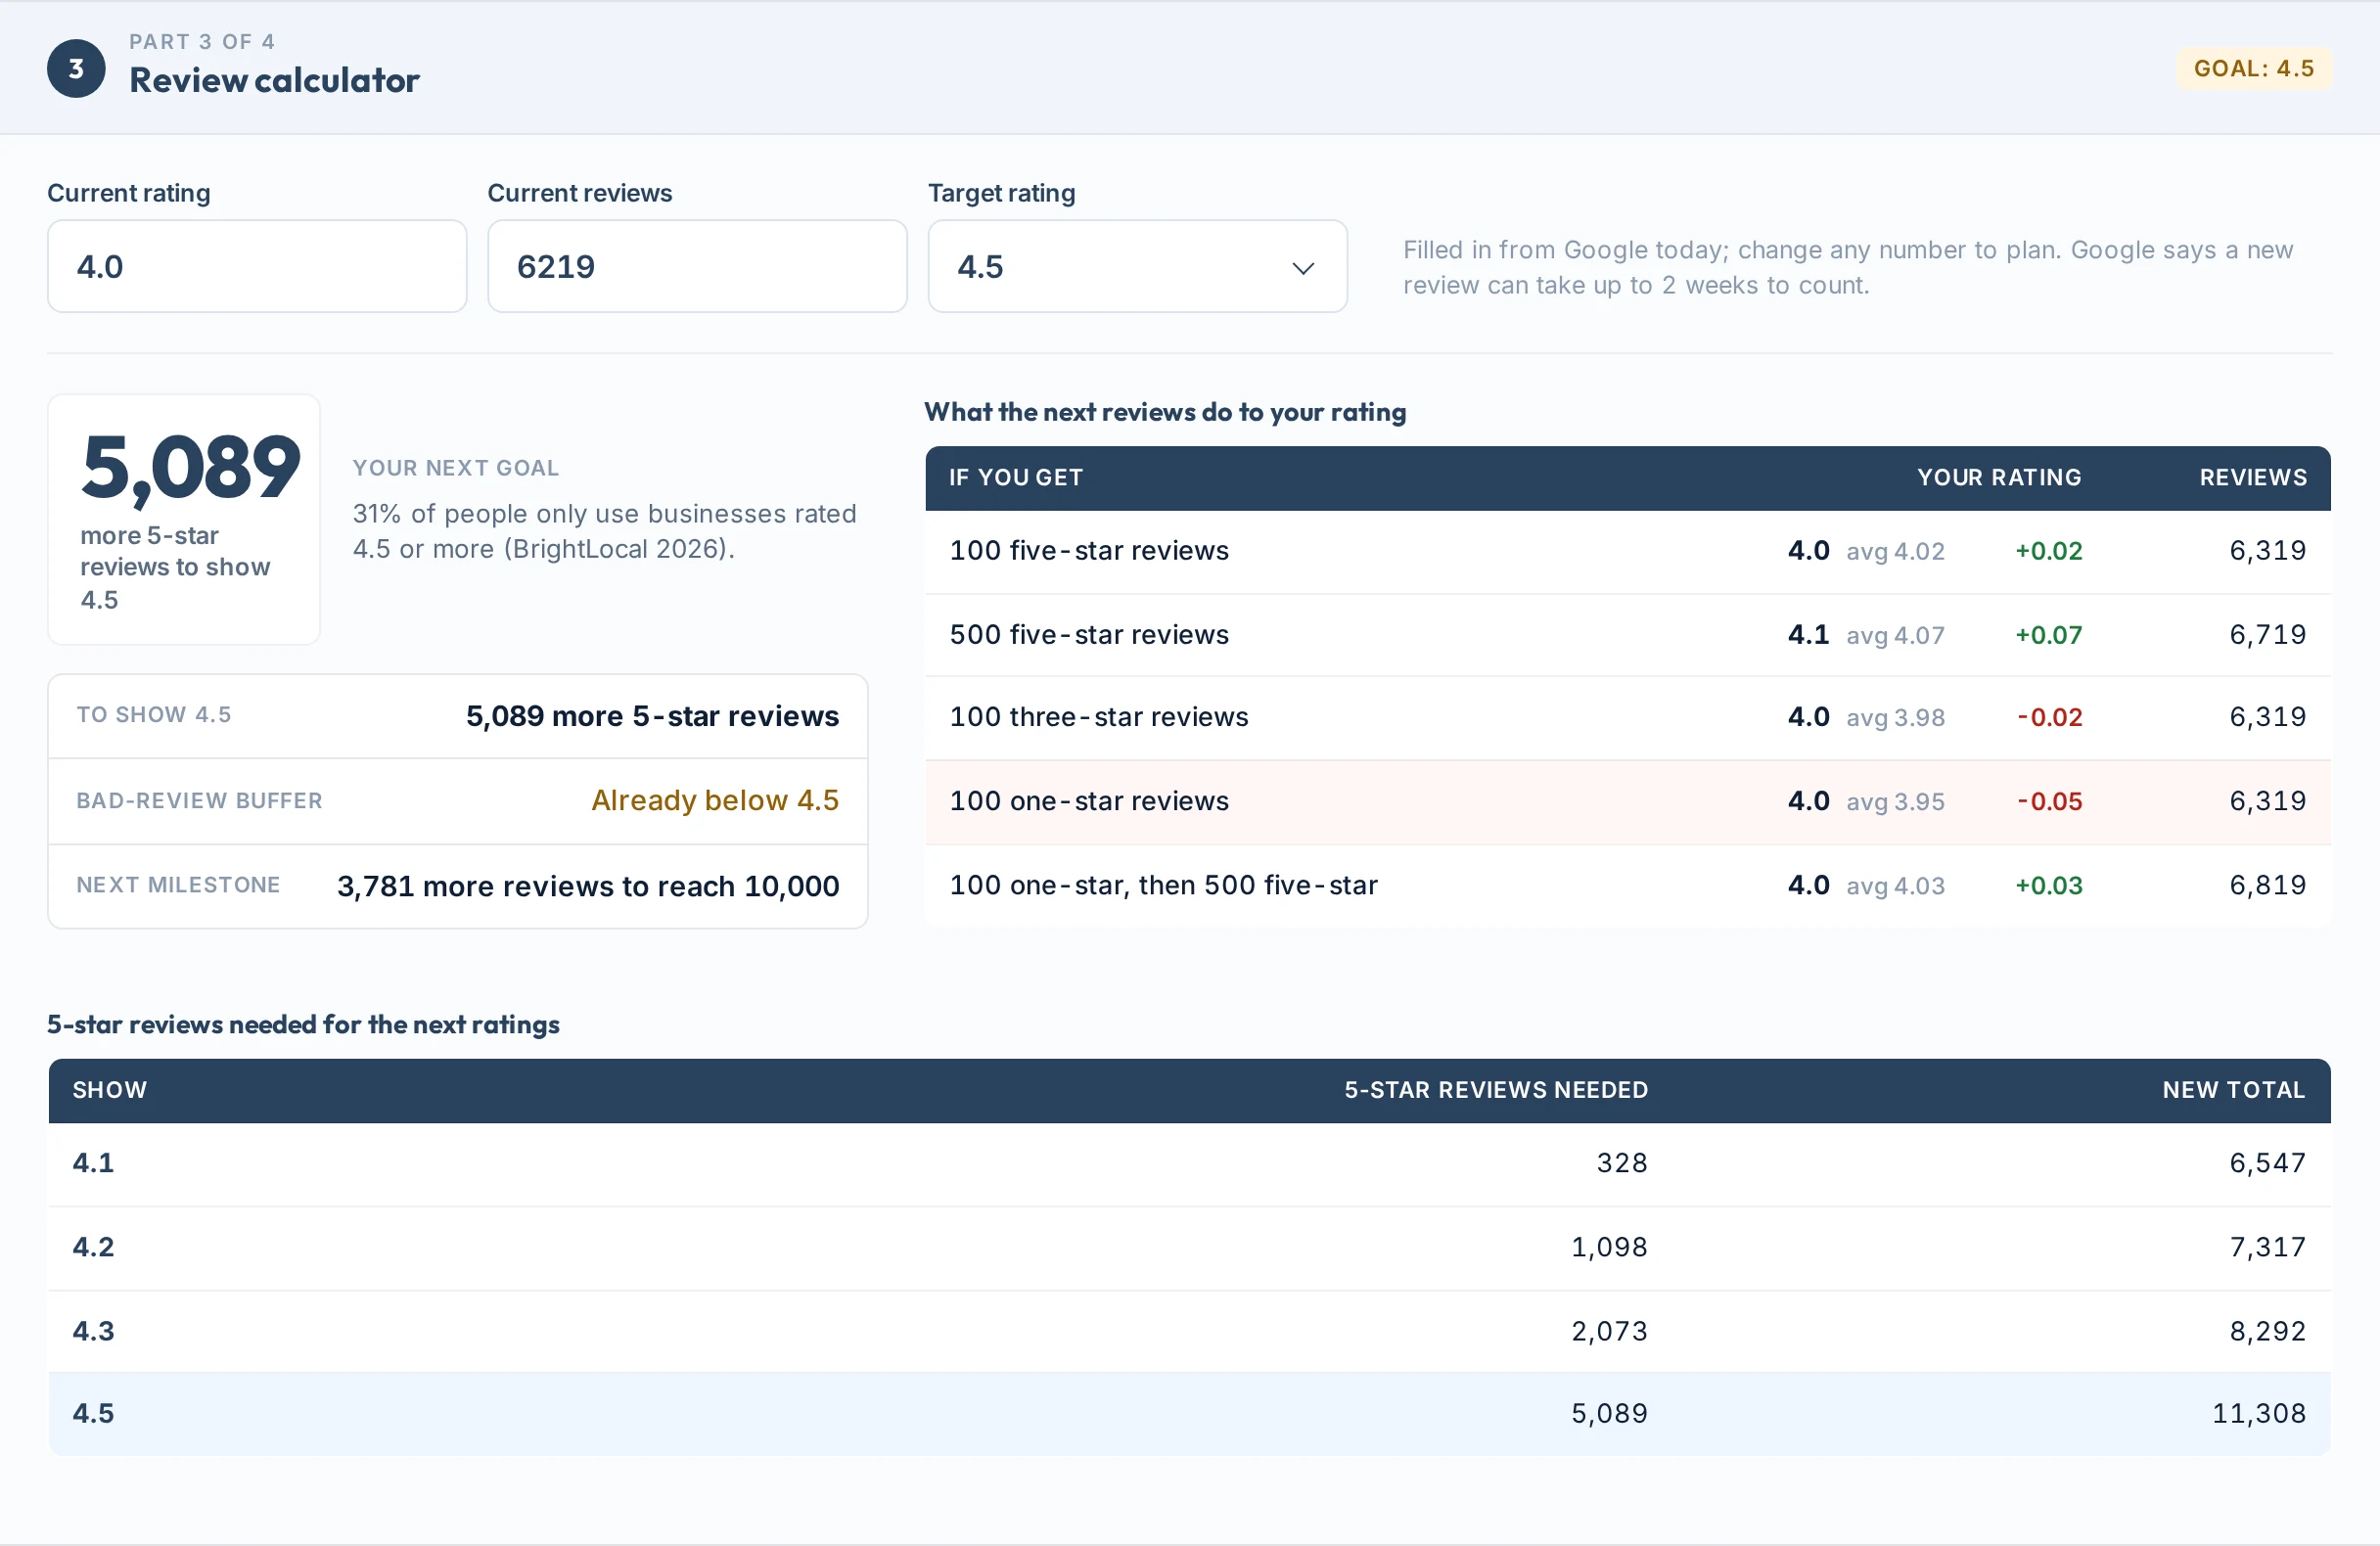Click the 6,819 reviews total cell
Screen dimensions: 2380x1546
point(2268,885)
